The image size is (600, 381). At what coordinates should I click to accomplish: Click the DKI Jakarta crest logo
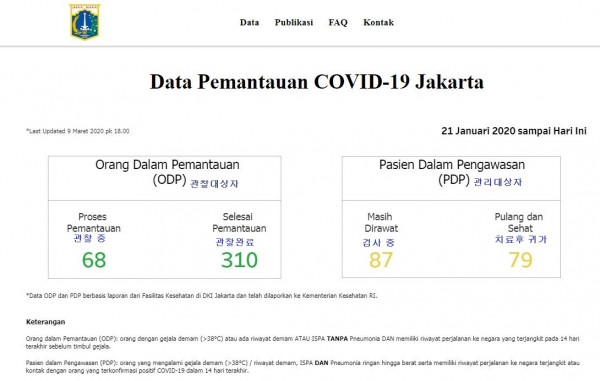85,22
